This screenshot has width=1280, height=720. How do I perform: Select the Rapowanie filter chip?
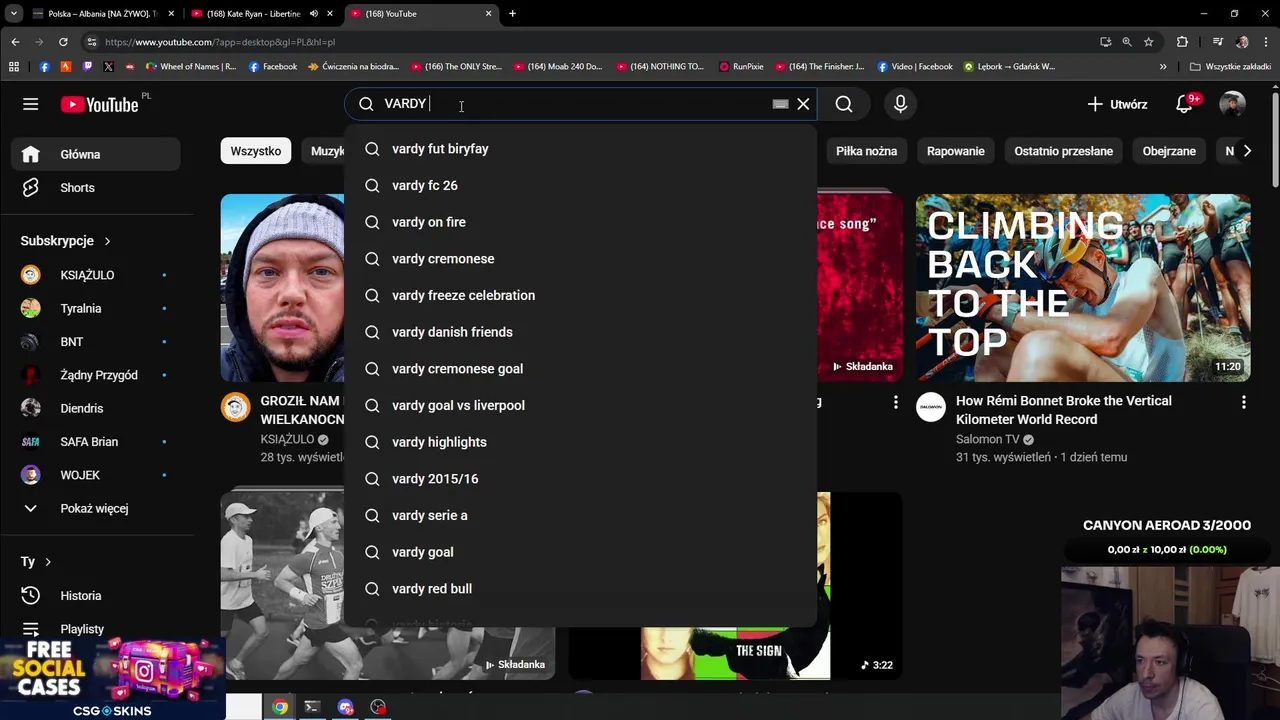(955, 151)
